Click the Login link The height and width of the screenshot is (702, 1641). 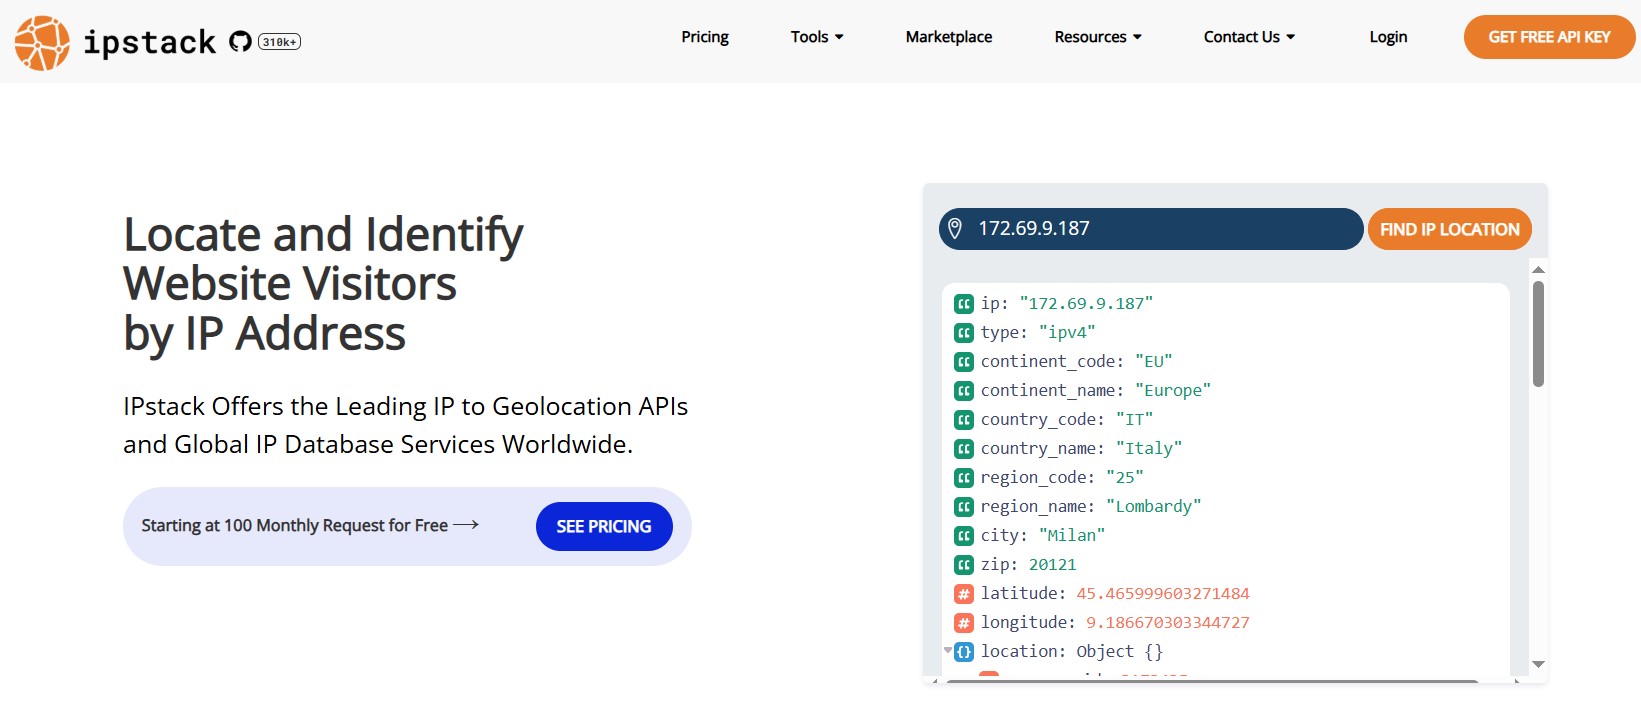(x=1388, y=37)
